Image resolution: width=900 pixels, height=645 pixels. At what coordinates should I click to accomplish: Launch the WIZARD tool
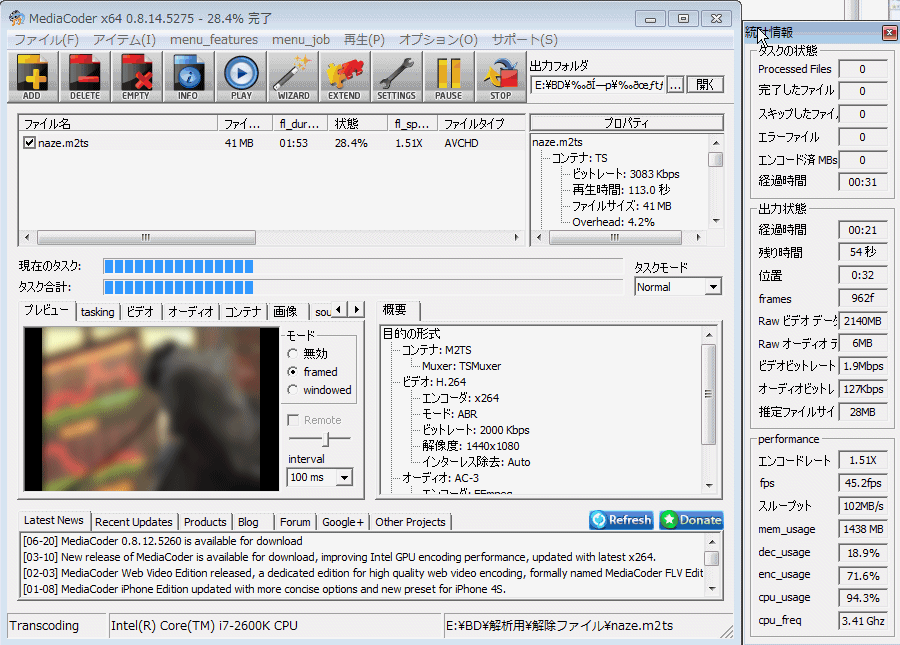[293, 76]
